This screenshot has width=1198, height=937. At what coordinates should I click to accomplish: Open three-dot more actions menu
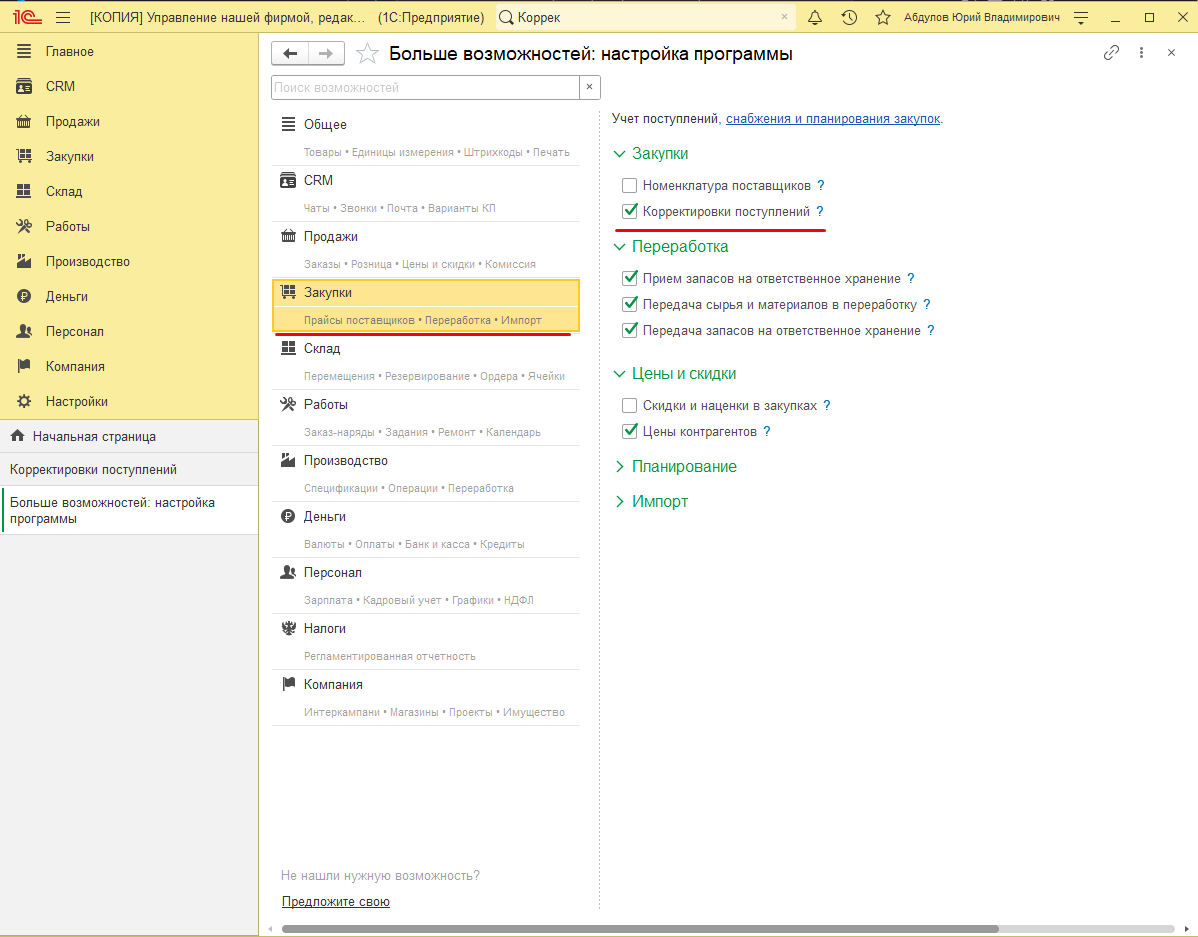pyautogui.click(x=1141, y=53)
